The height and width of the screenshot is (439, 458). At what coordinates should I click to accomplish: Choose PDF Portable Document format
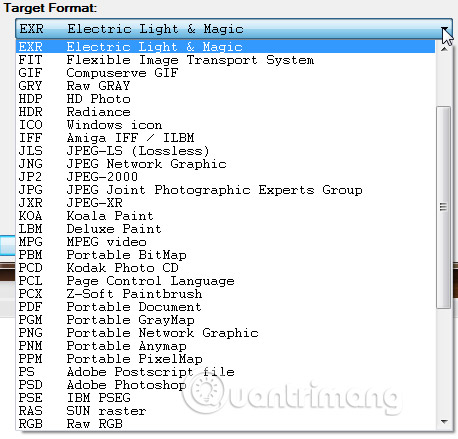point(226,307)
